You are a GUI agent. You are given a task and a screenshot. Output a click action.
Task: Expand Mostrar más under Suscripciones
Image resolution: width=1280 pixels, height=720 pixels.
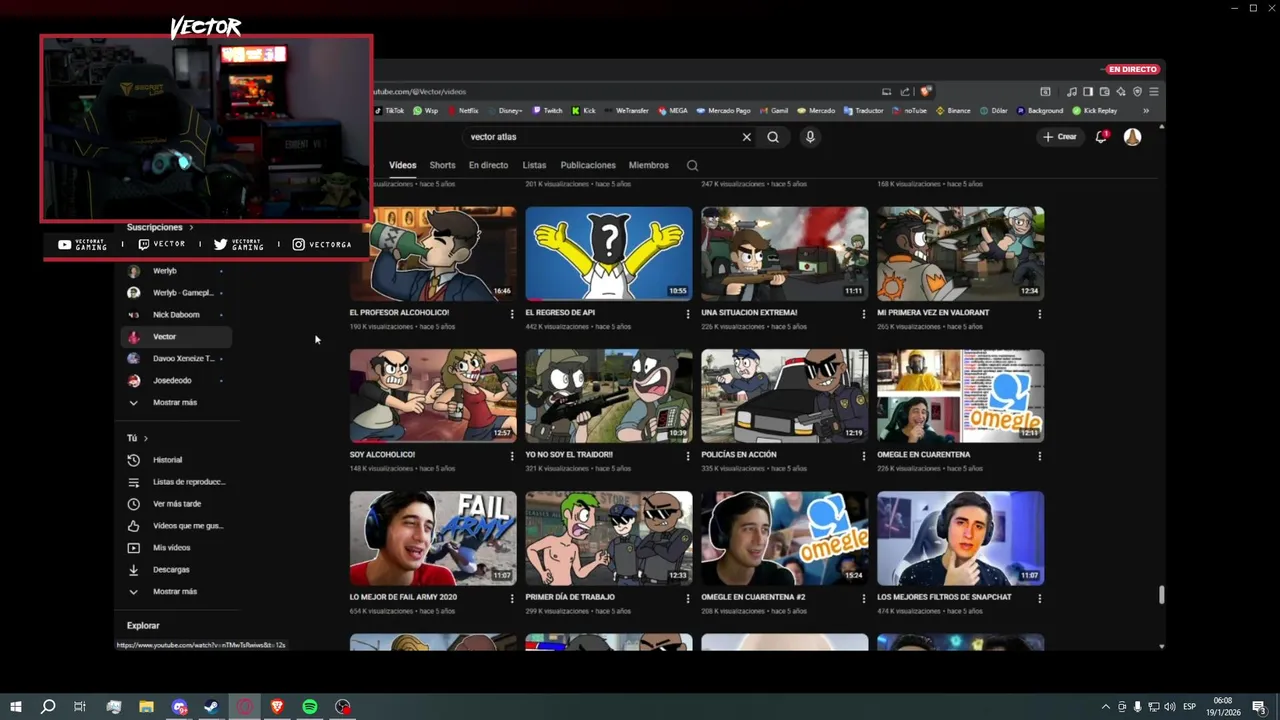[x=174, y=402]
